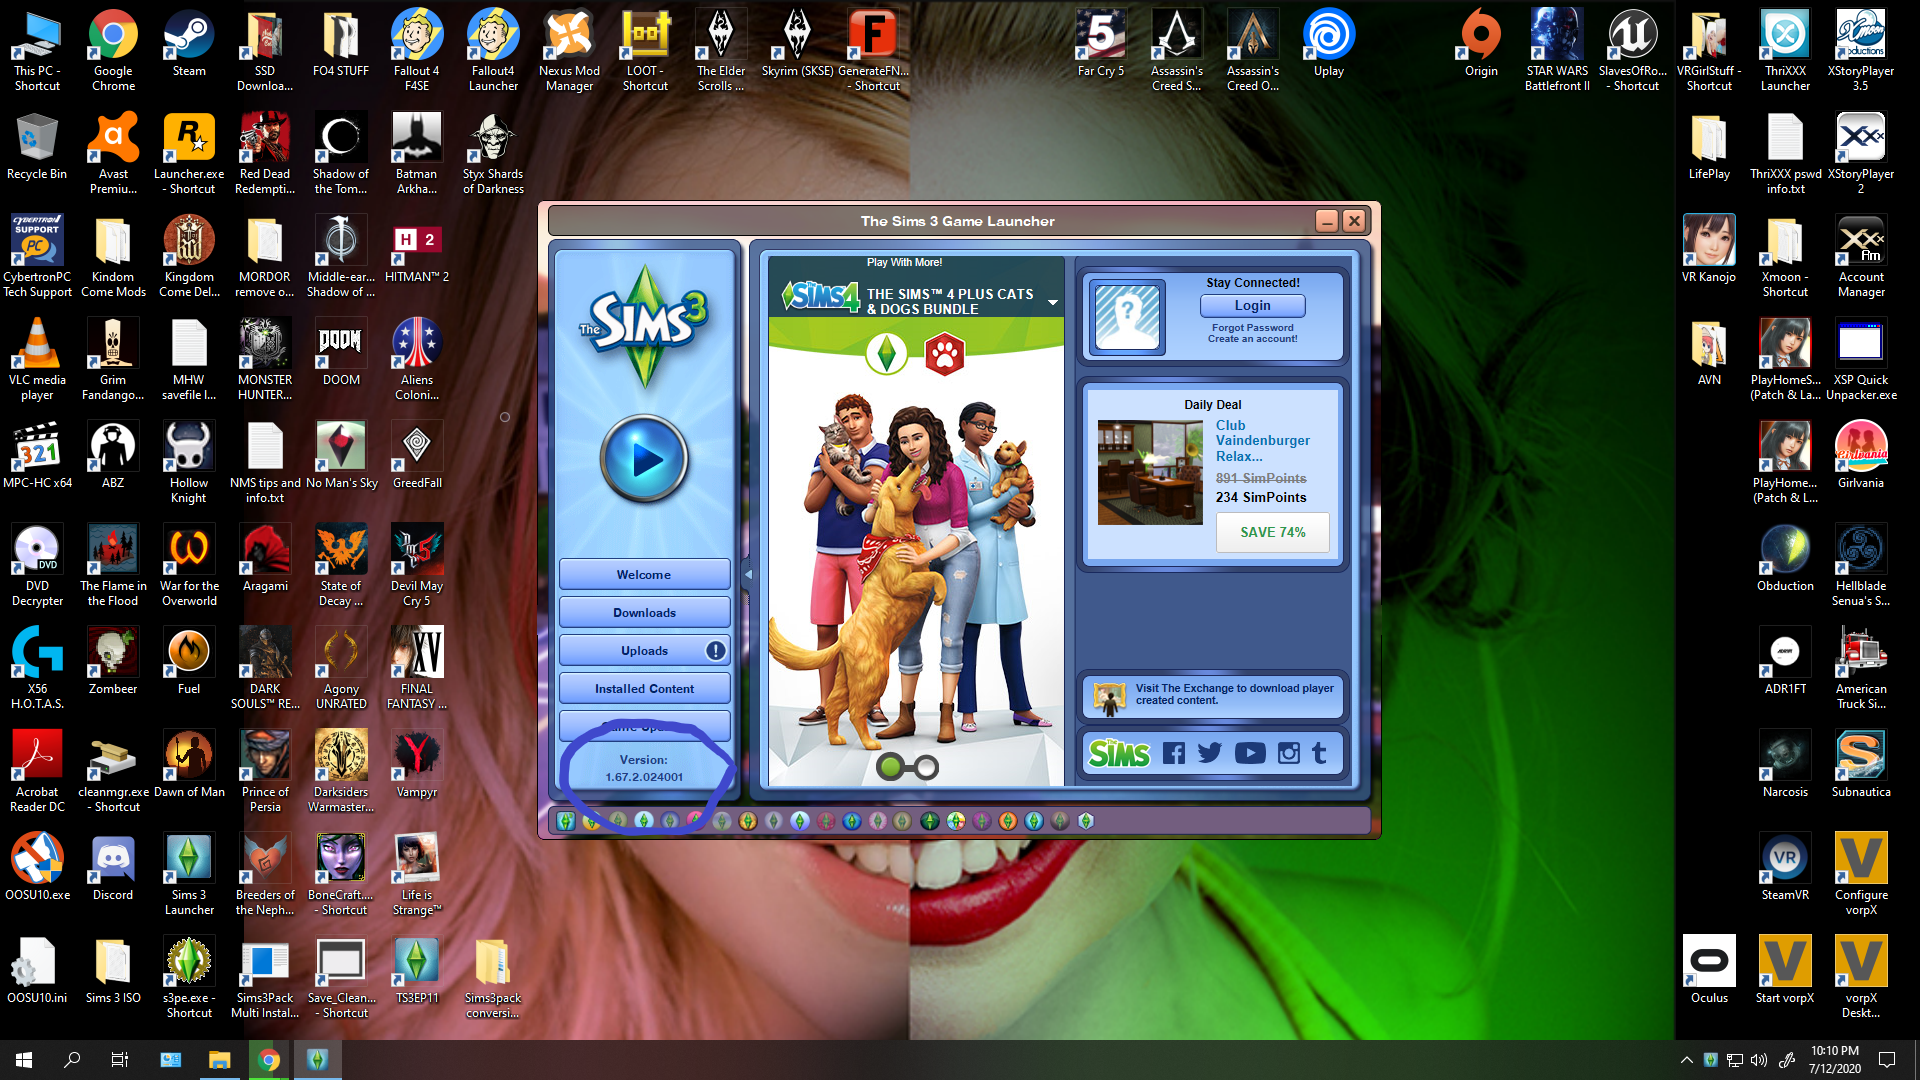Click the Create an account link
This screenshot has width=1920, height=1080.
coord(1252,339)
